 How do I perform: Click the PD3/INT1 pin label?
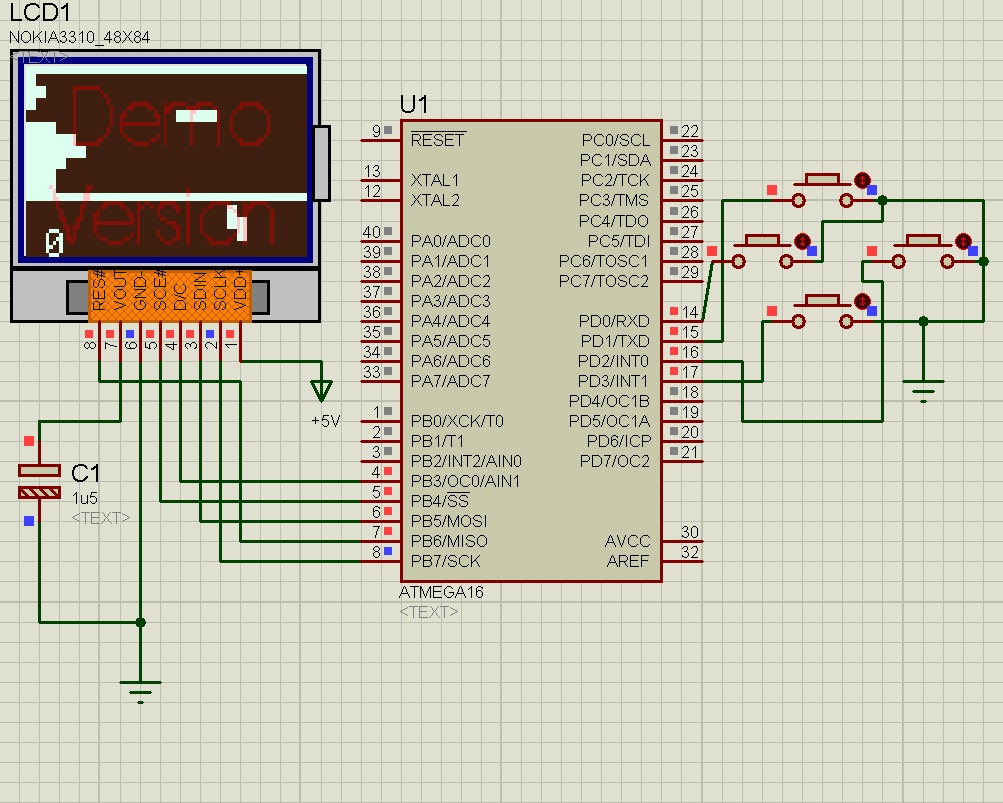[x=613, y=381]
